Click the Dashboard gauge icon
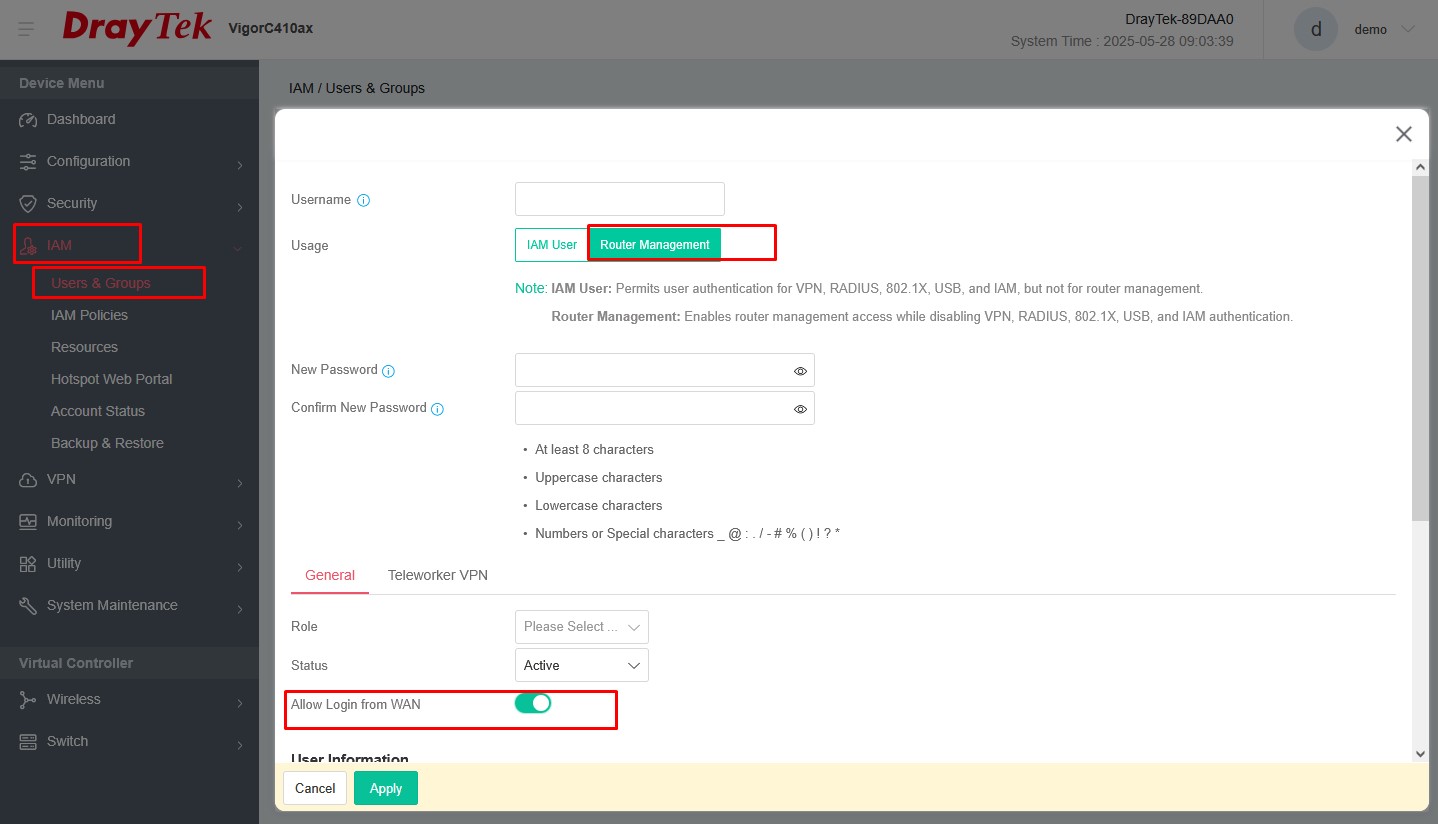This screenshot has height=824, width=1438. pyautogui.click(x=28, y=120)
